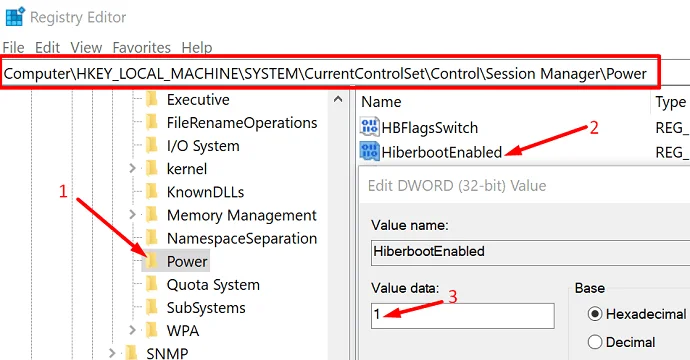This screenshot has width=690, height=360.
Task: Select the Memory Management key label
Action: point(242,215)
